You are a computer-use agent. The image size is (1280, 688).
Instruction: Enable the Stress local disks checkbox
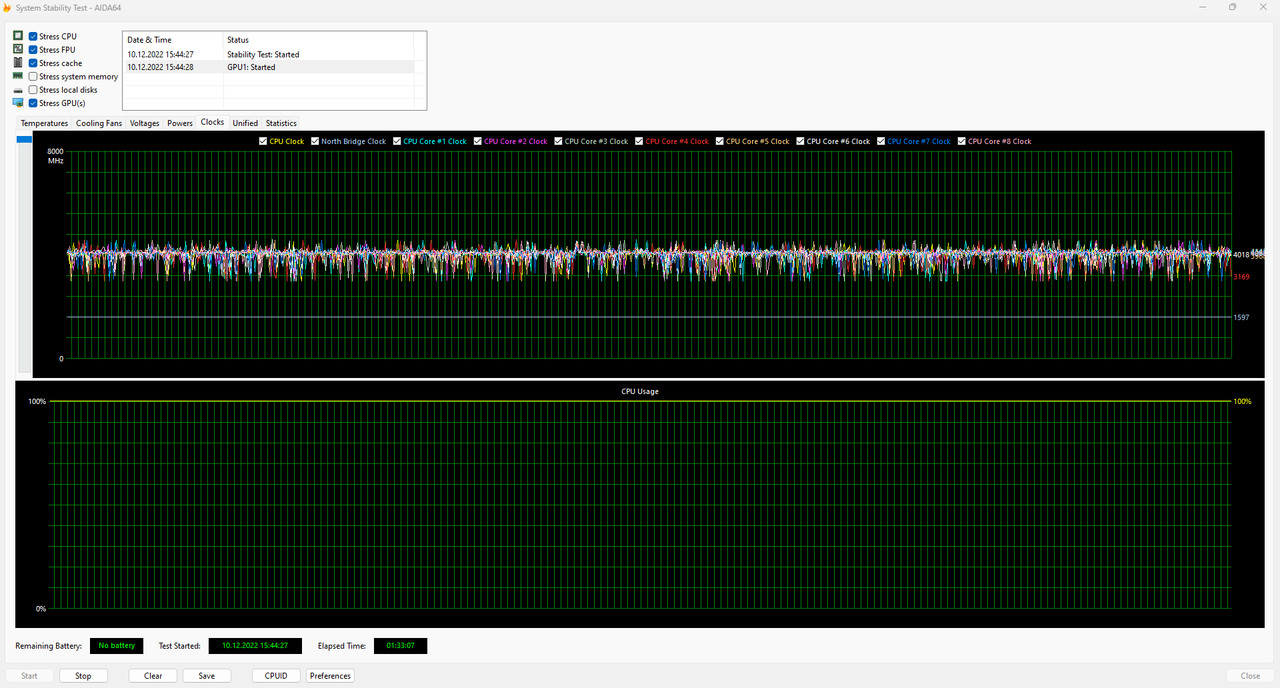(33, 90)
